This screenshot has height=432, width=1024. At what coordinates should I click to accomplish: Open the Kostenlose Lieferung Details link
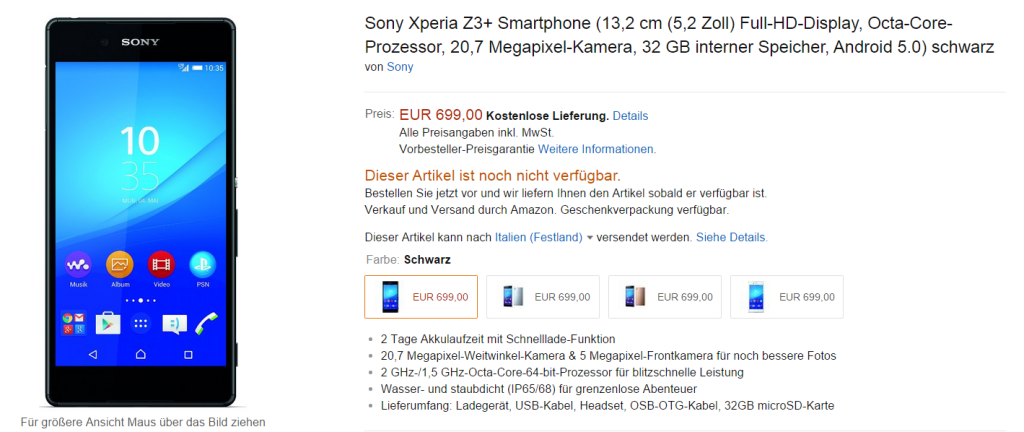coord(630,116)
